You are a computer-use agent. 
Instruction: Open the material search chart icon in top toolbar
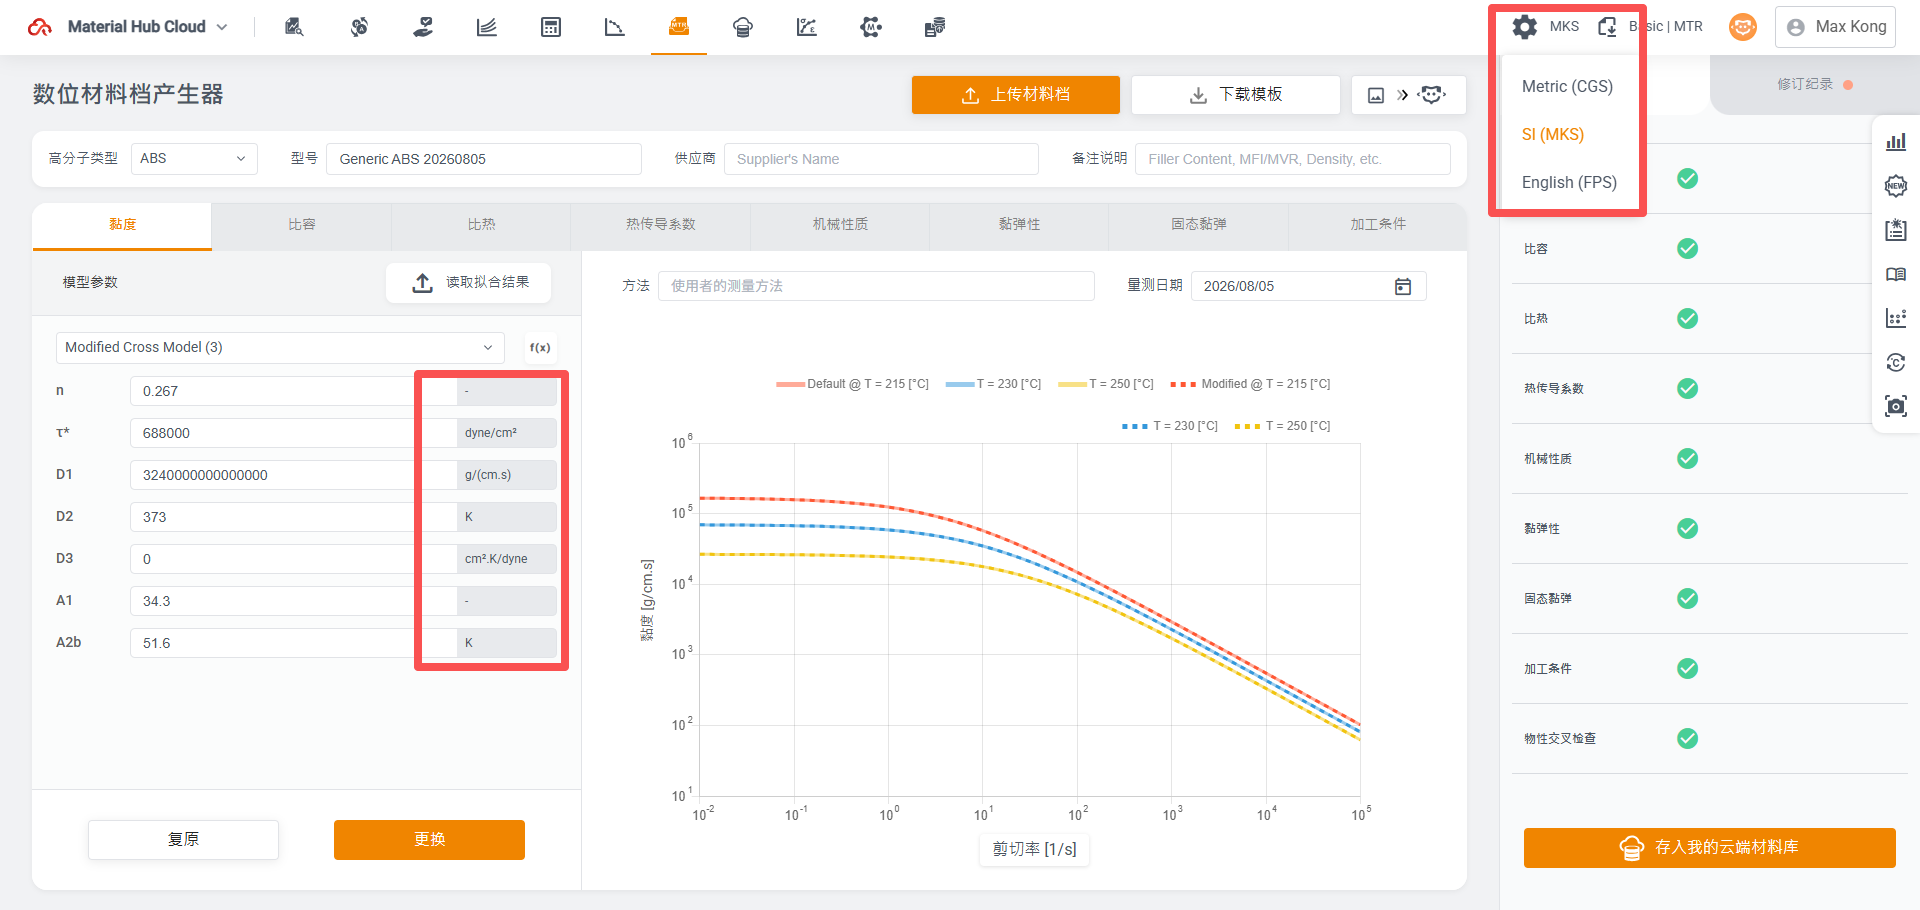coord(294,27)
